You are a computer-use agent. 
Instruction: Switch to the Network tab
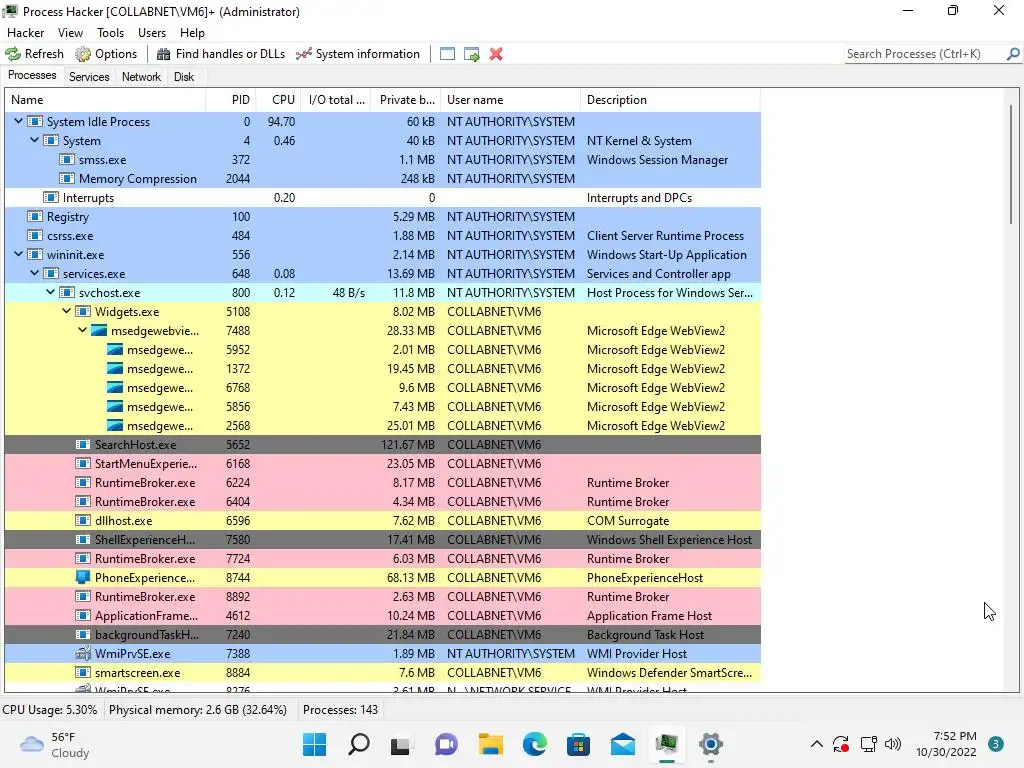141,77
